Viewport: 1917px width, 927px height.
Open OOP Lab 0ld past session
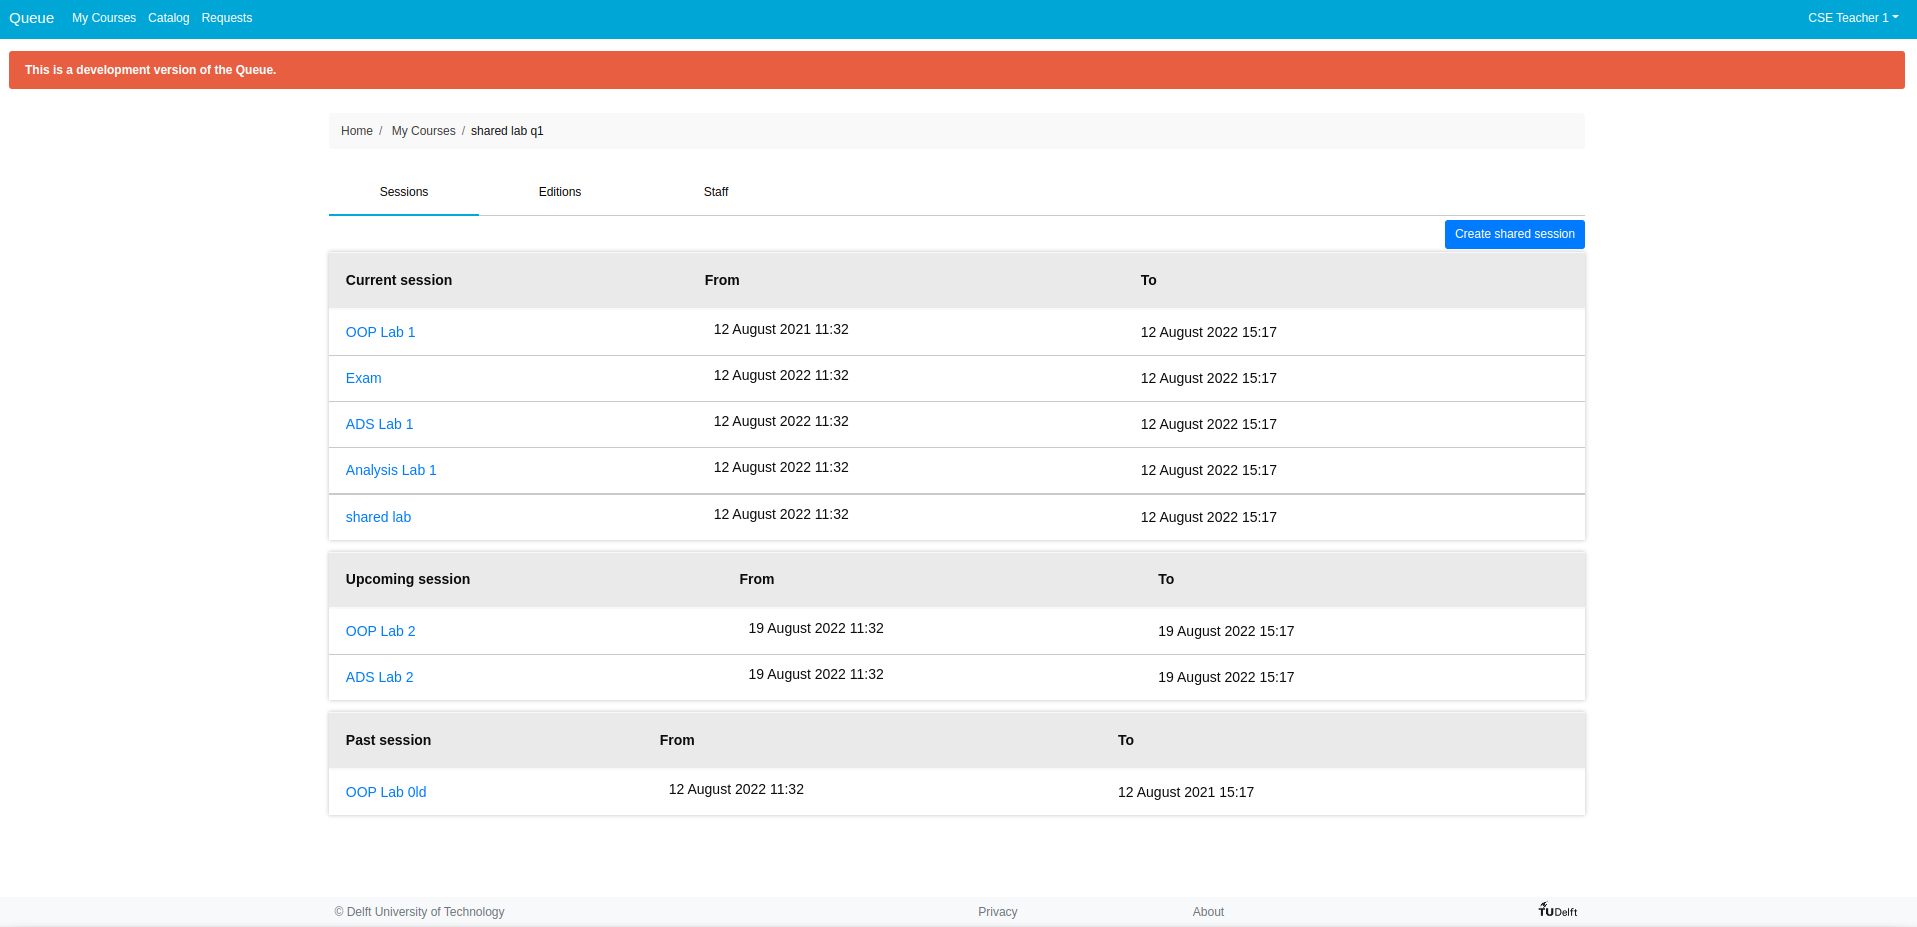386,792
